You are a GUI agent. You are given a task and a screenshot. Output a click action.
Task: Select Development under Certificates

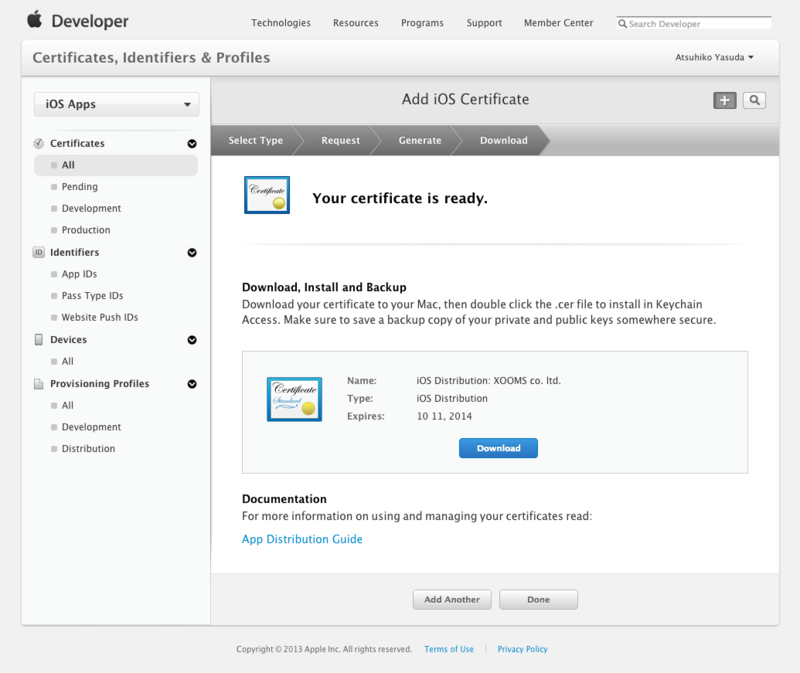point(91,208)
